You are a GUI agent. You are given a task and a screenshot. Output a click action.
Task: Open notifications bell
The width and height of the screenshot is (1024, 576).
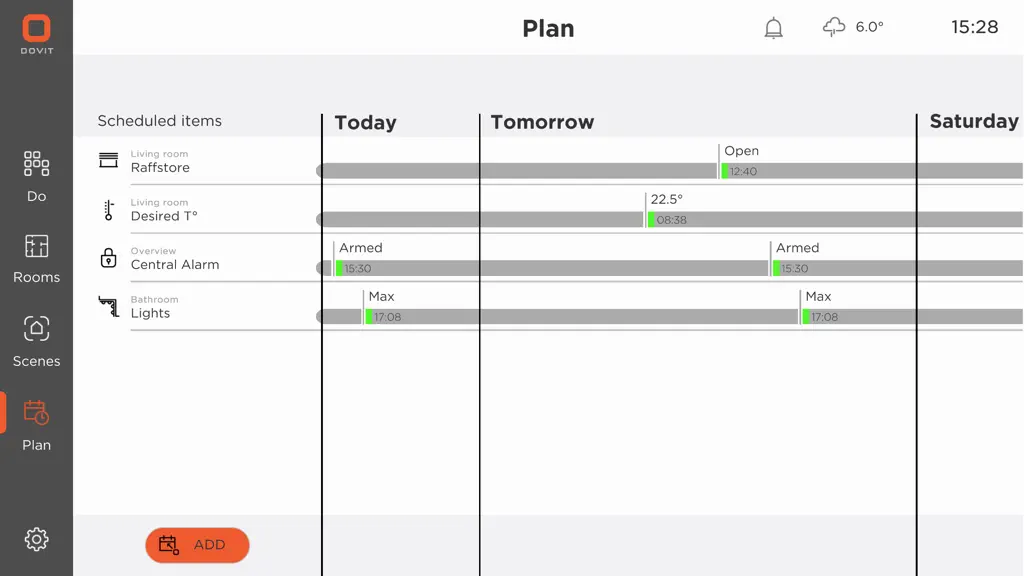pyautogui.click(x=773, y=28)
